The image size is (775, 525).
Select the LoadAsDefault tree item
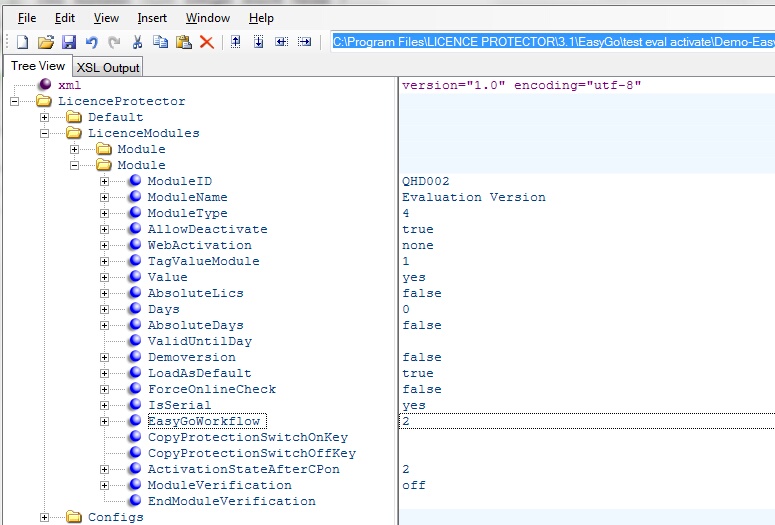tap(199, 373)
